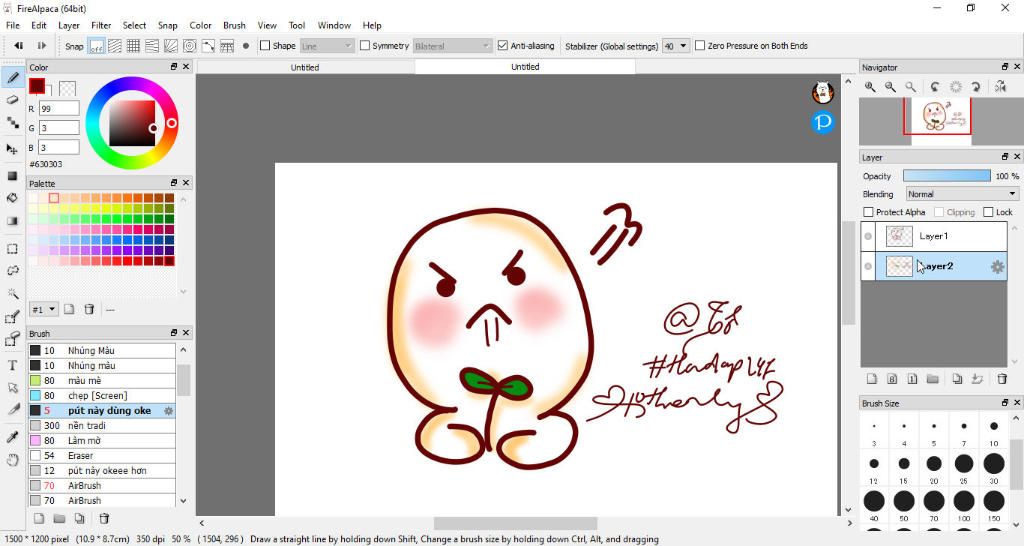
Task: Open the Stabilizer value dropdown
Action: click(x=676, y=46)
